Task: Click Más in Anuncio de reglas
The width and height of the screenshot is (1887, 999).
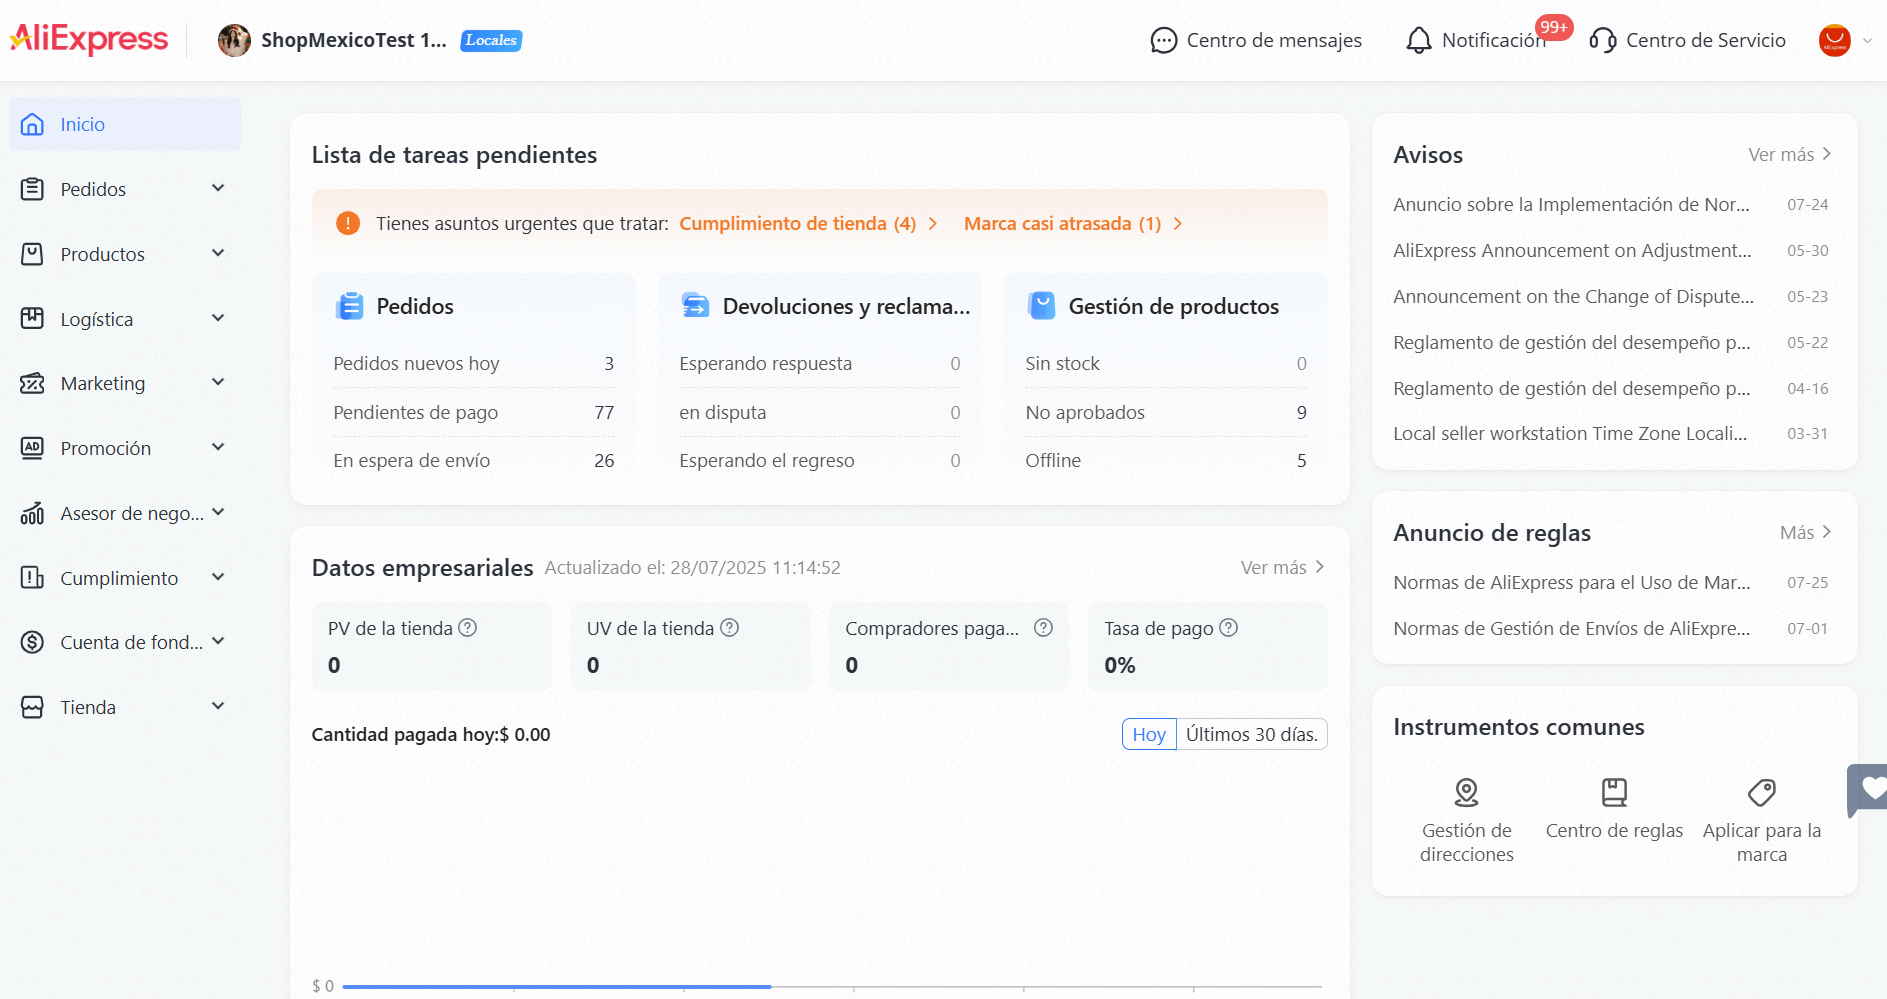Action: (x=1806, y=532)
